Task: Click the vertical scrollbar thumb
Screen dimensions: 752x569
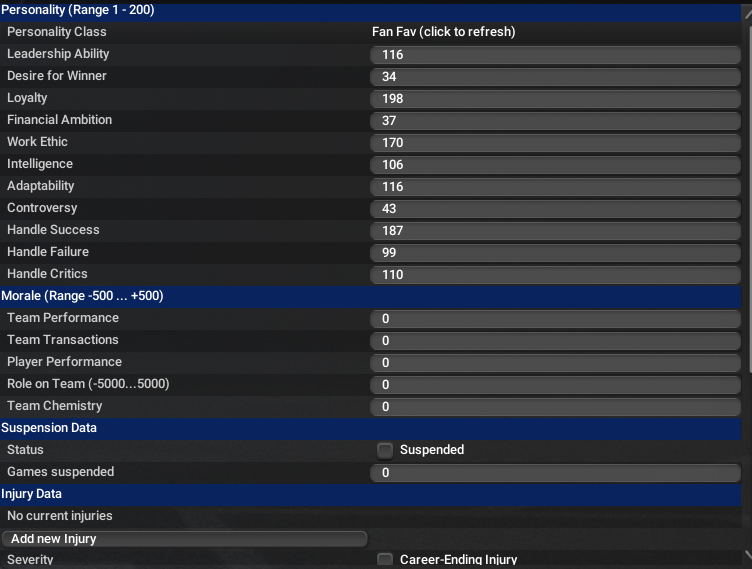Action: click(747, 200)
